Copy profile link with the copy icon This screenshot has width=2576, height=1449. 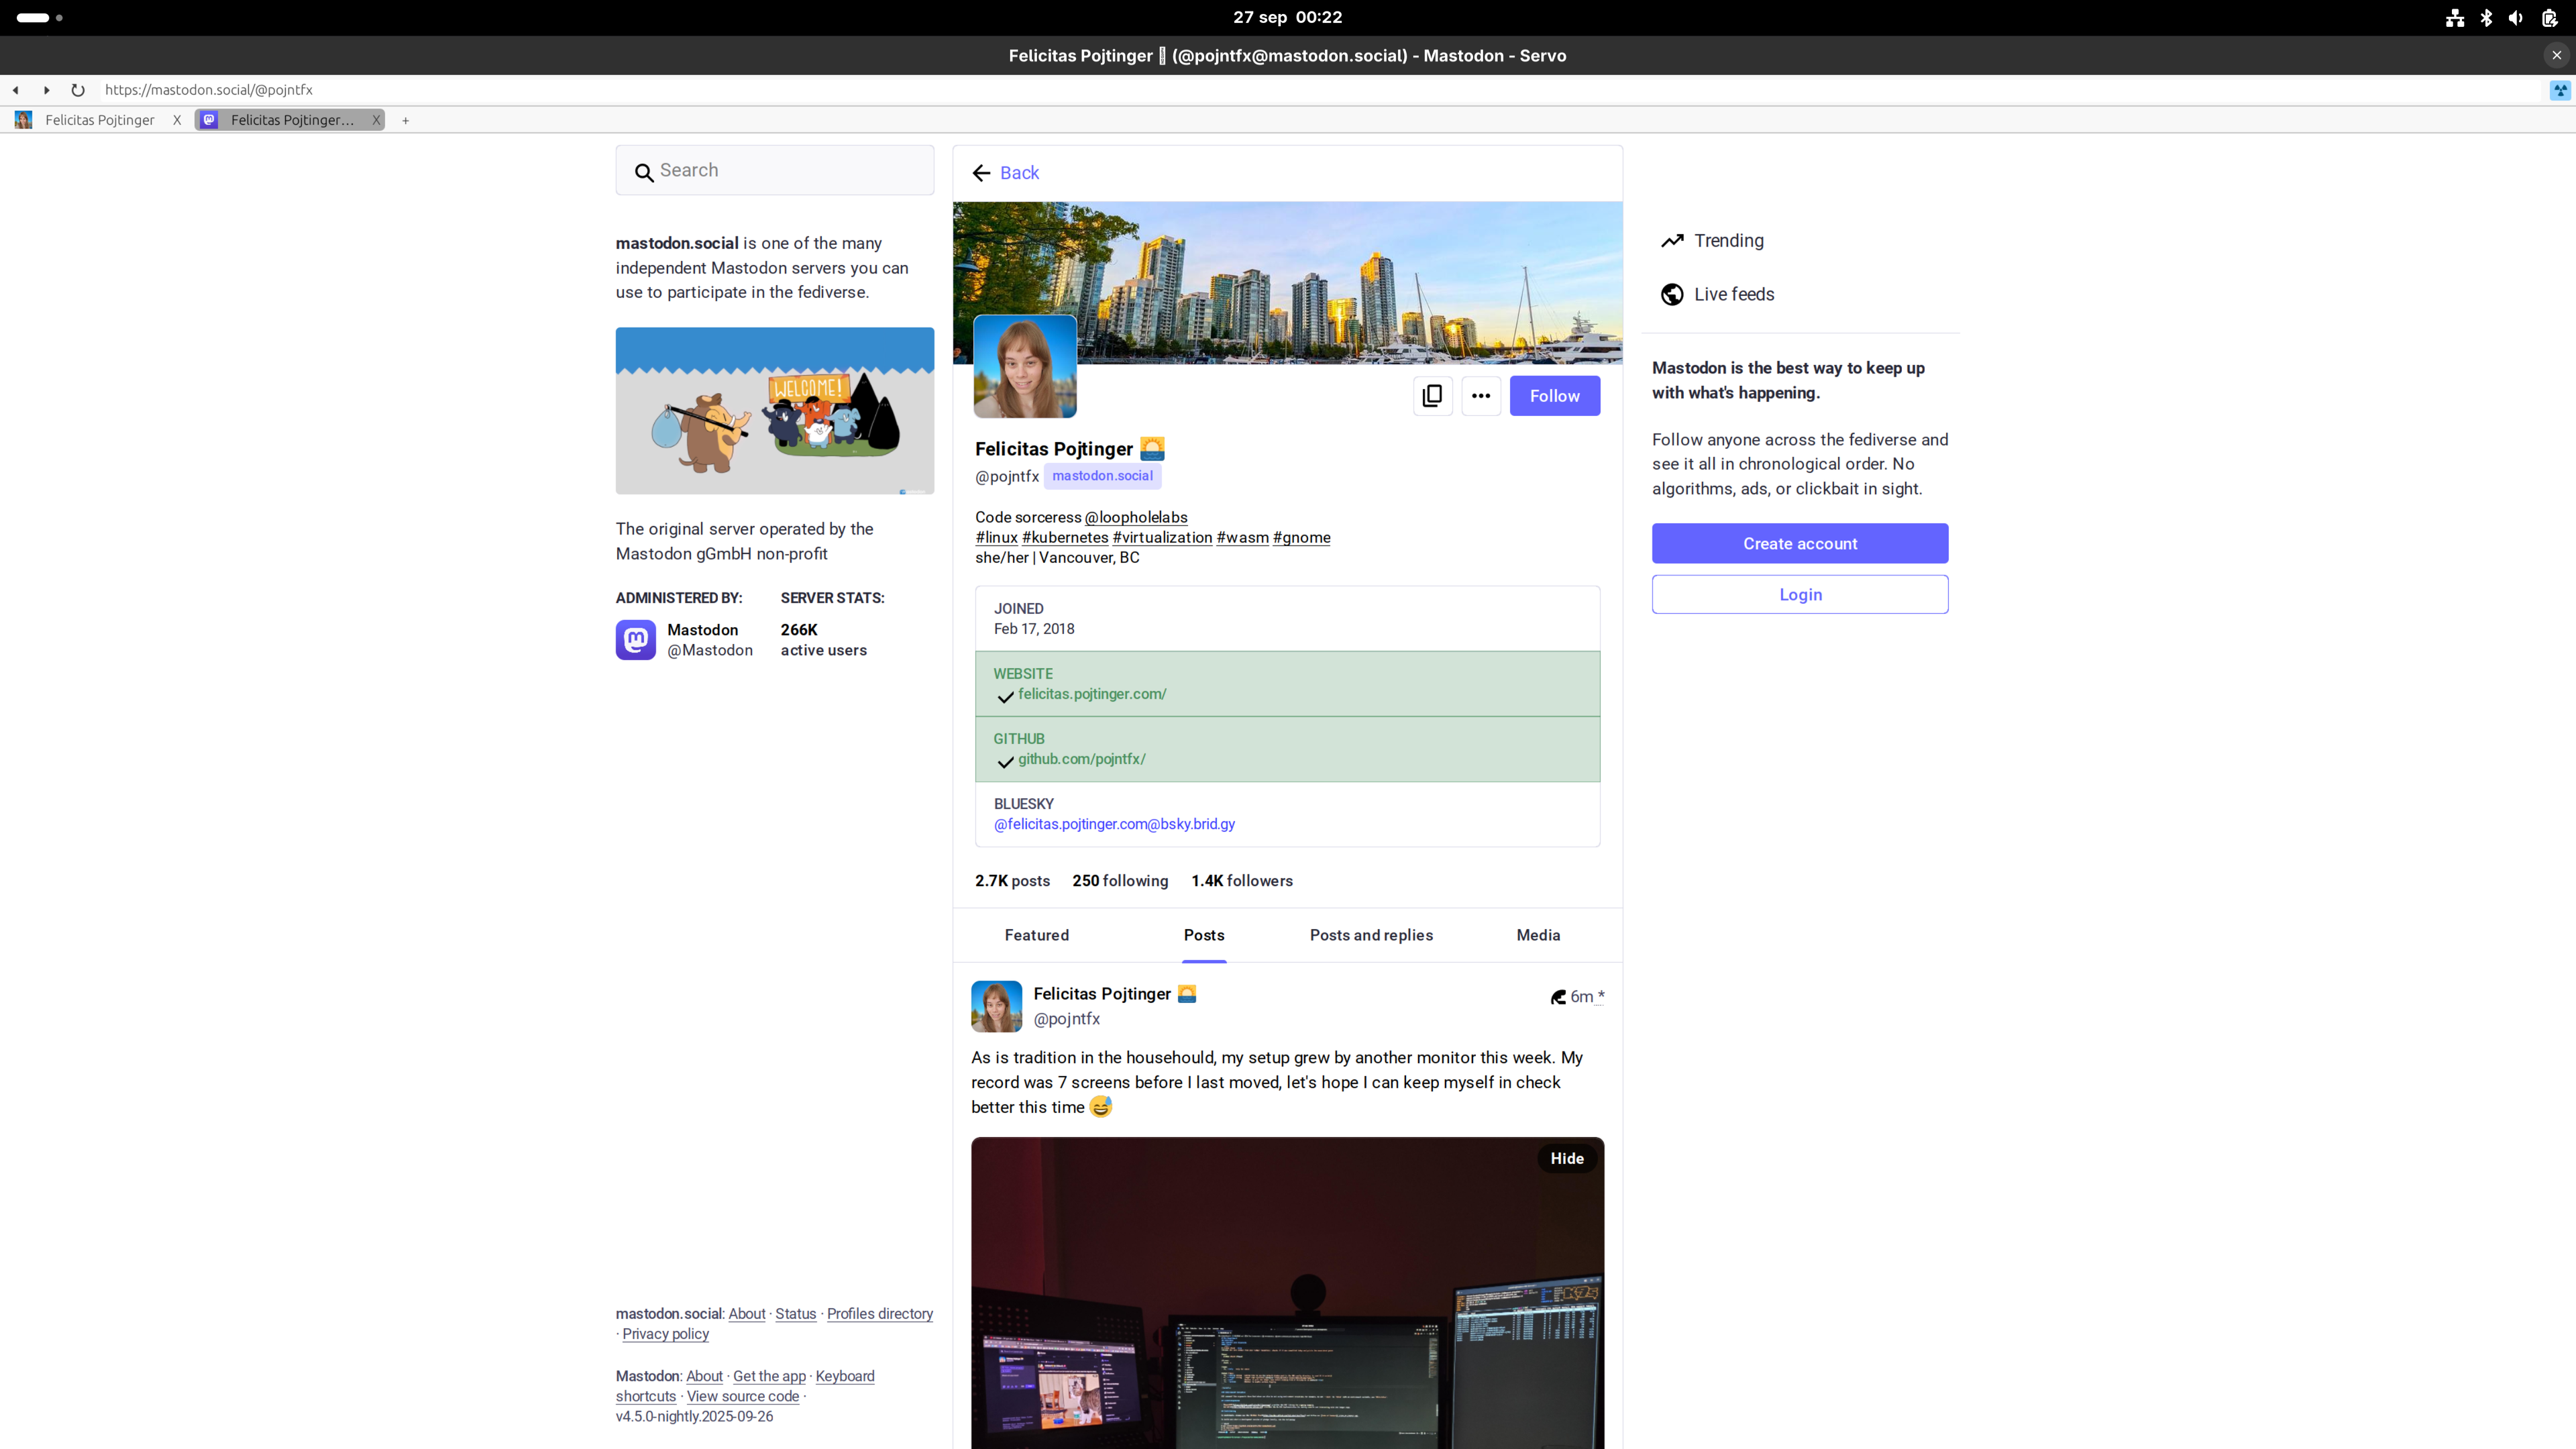point(1432,396)
